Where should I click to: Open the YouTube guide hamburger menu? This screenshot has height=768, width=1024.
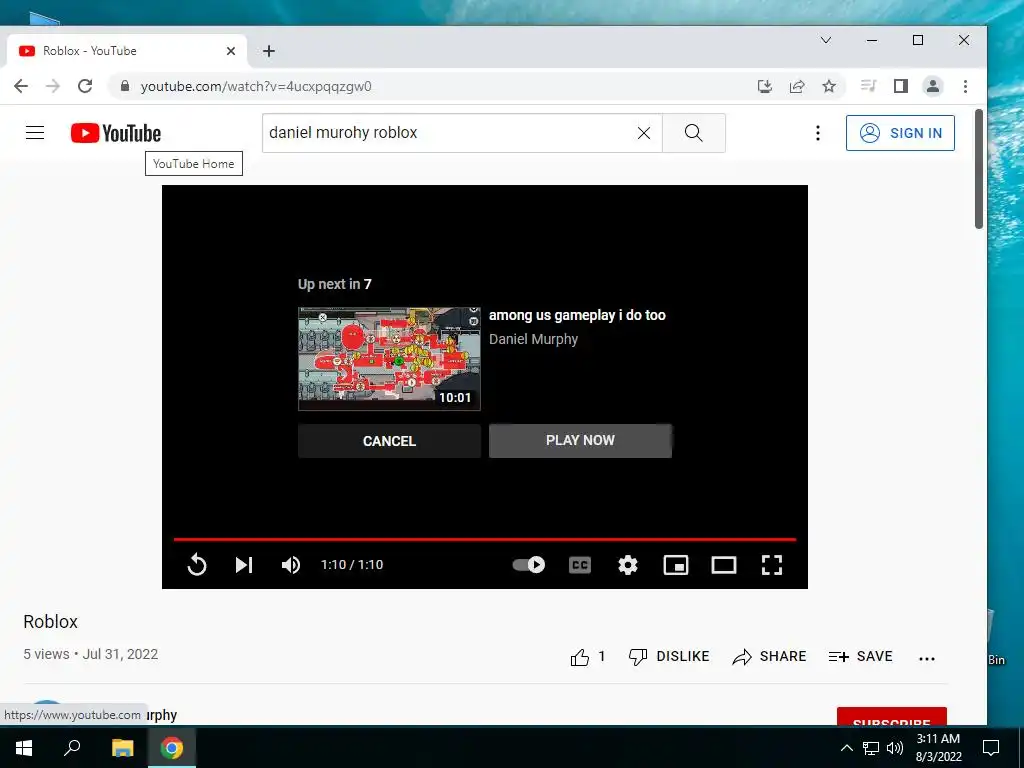coord(35,133)
